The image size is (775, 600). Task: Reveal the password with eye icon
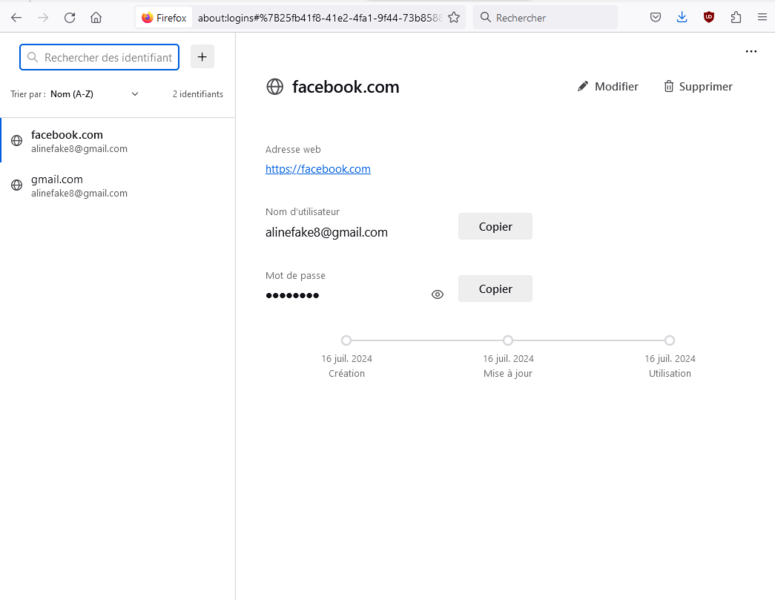[437, 295]
